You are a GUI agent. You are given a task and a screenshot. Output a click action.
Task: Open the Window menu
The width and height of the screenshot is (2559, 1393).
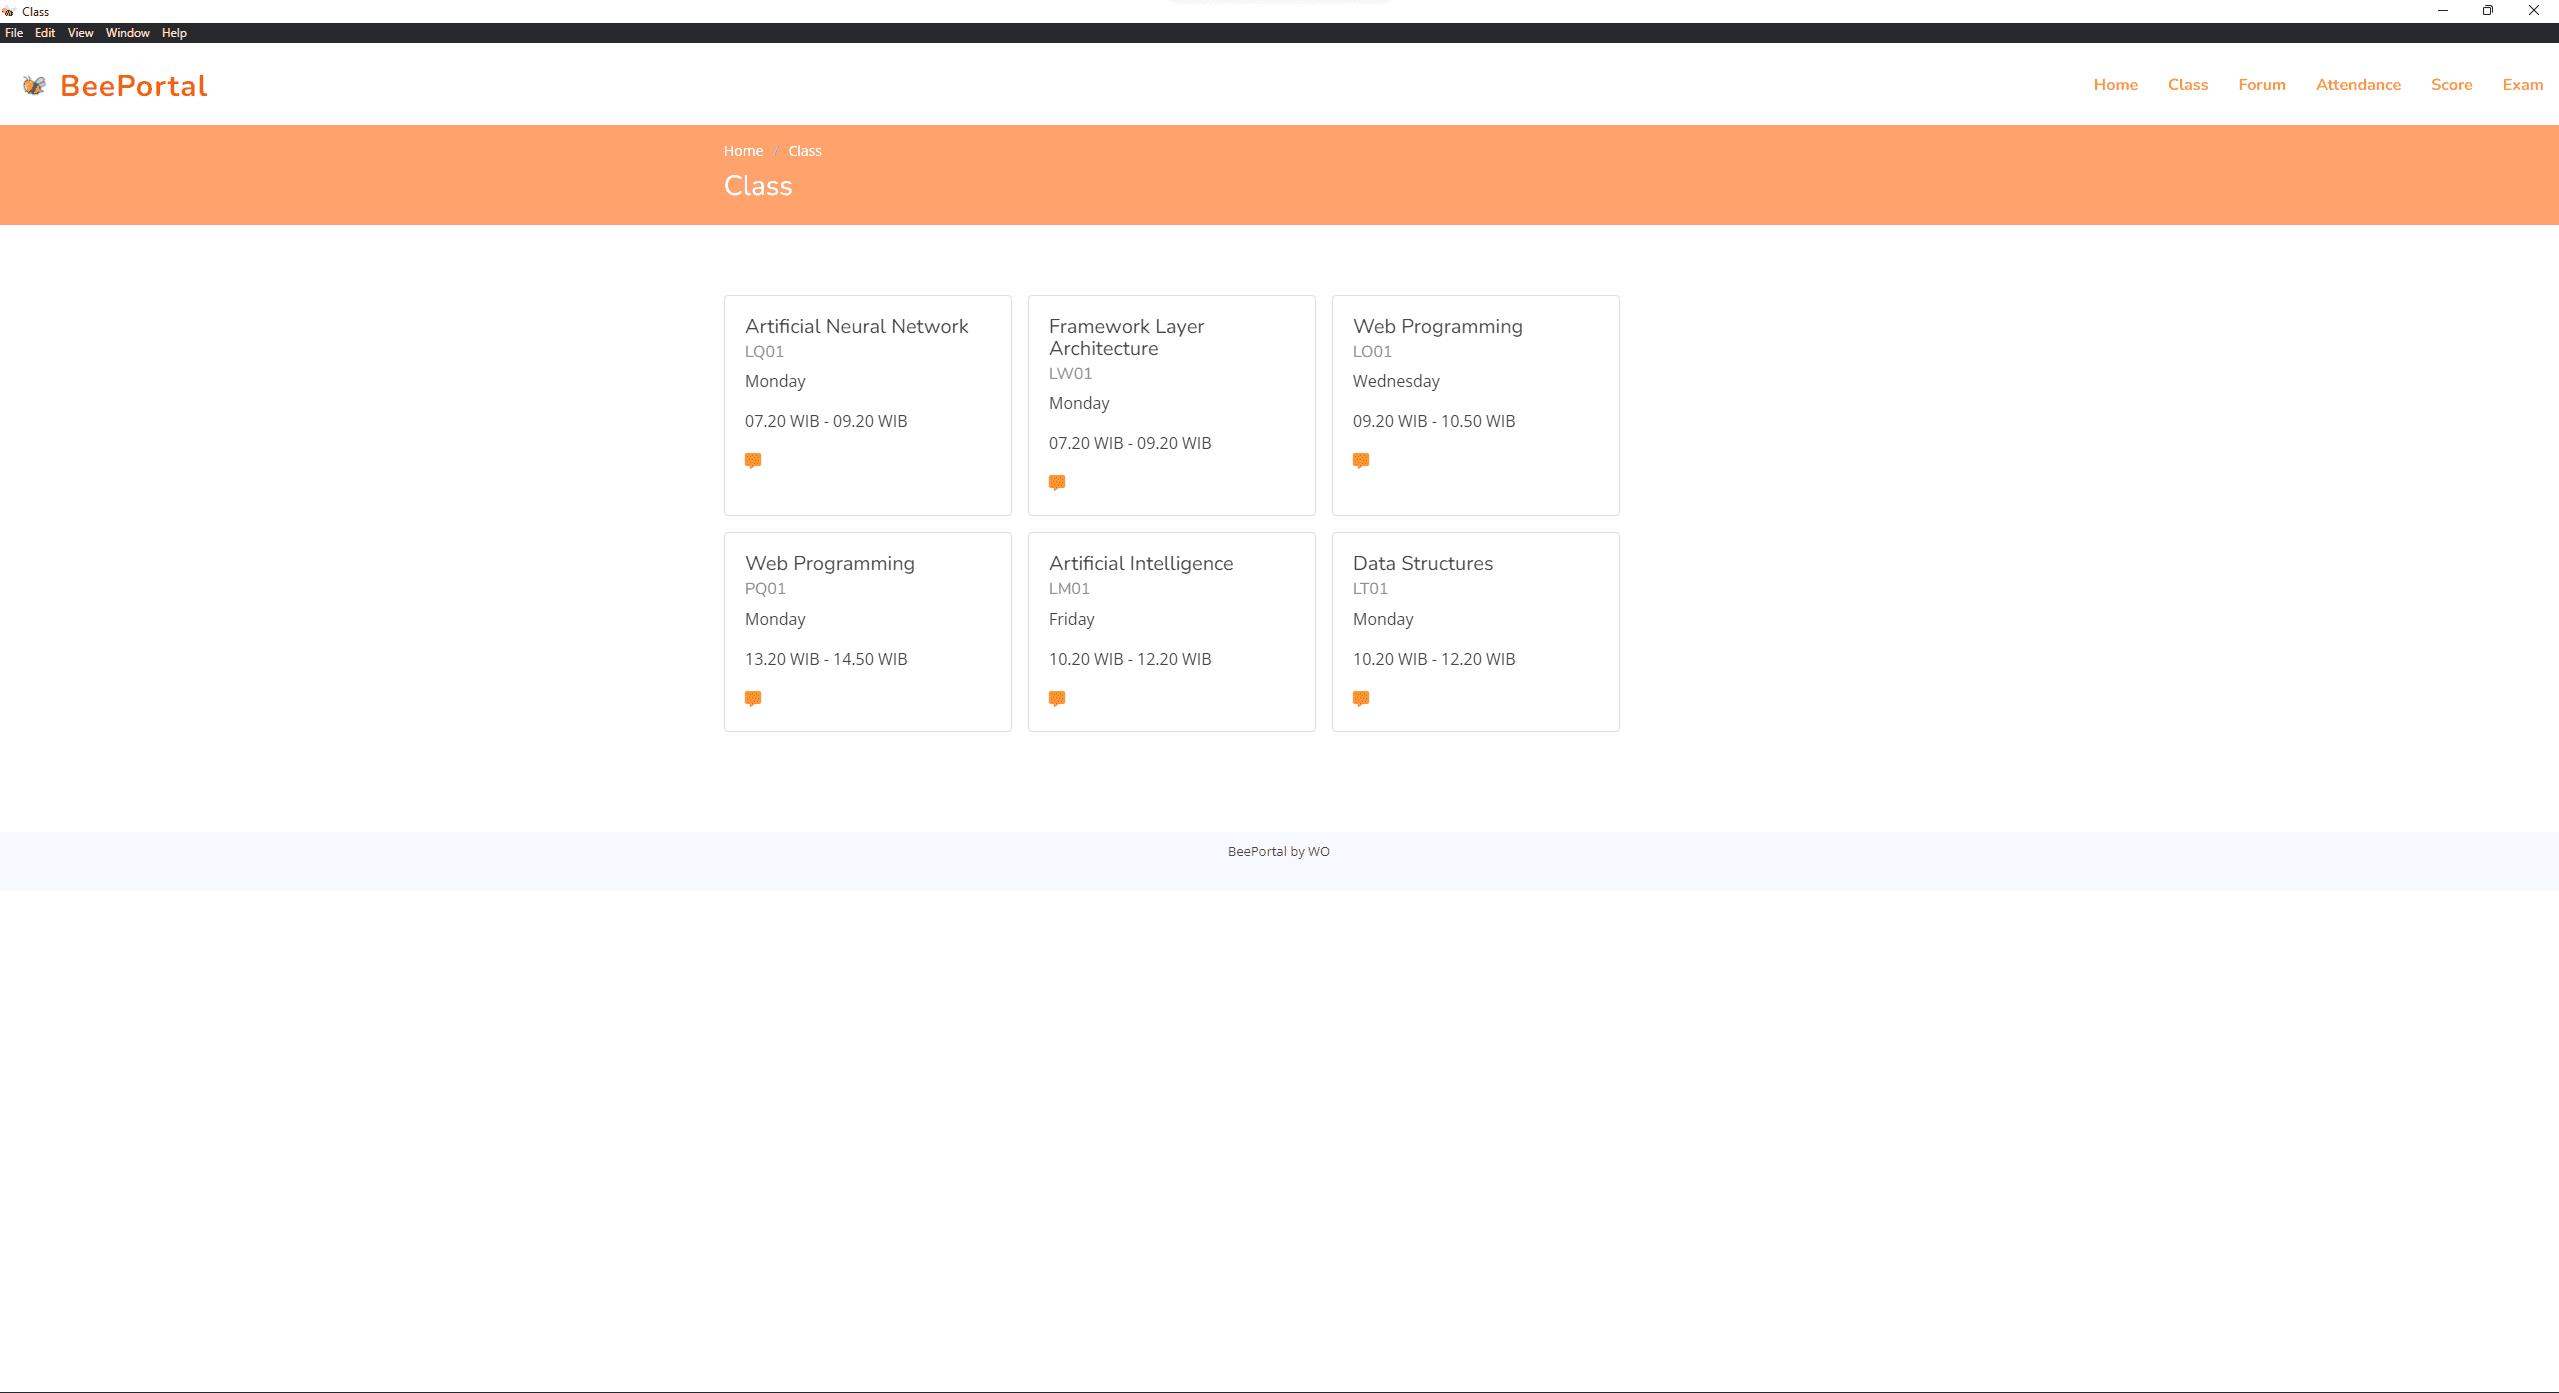pyautogui.click(x=127, y=32)
